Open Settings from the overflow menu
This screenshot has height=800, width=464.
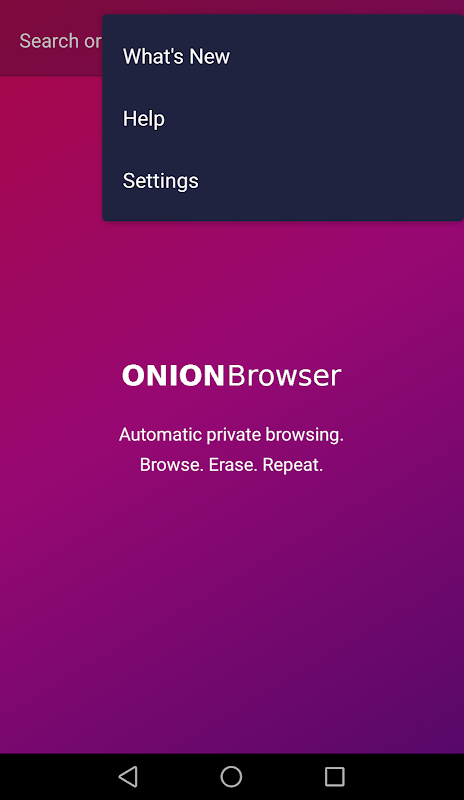click(283, 181)
